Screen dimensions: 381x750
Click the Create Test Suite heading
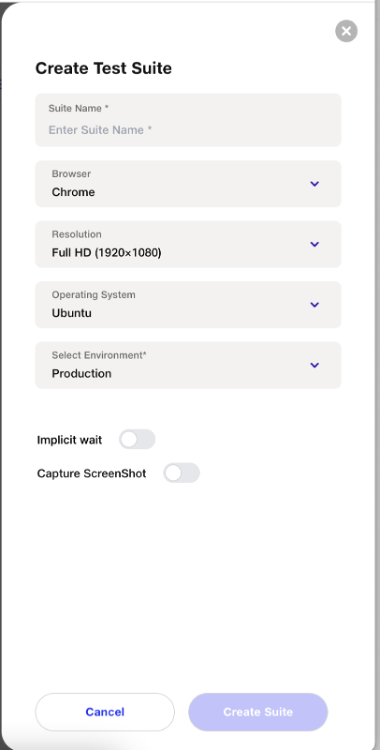(x=103, y=68)
